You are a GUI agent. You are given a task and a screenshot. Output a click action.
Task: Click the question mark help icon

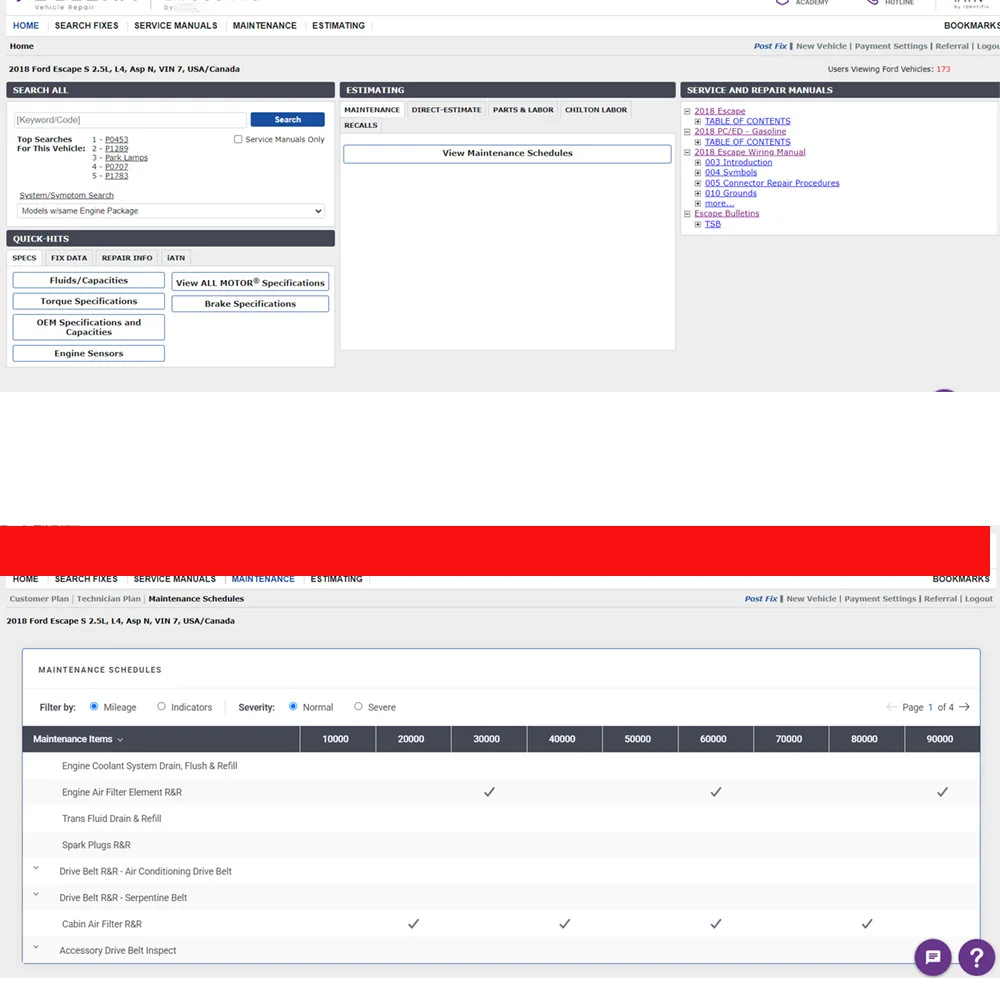pos(976,957)
